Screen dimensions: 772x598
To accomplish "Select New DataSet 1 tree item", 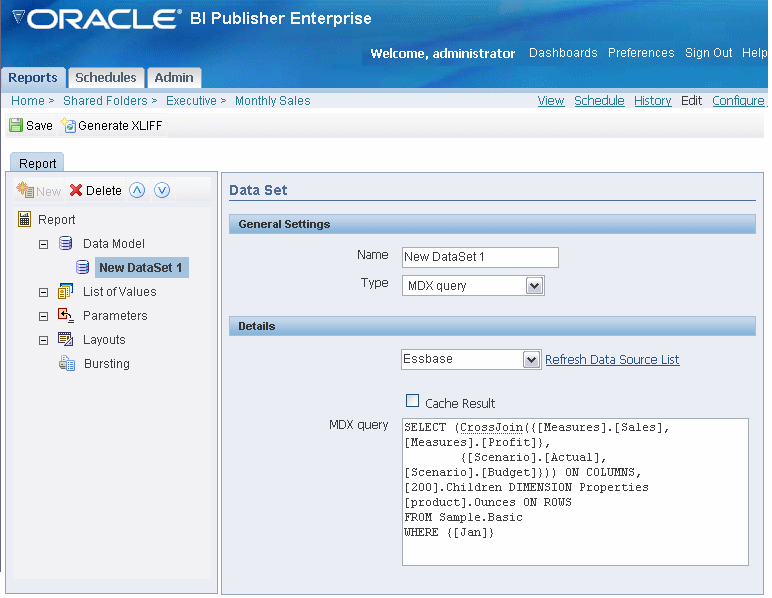I will [141, 267].
